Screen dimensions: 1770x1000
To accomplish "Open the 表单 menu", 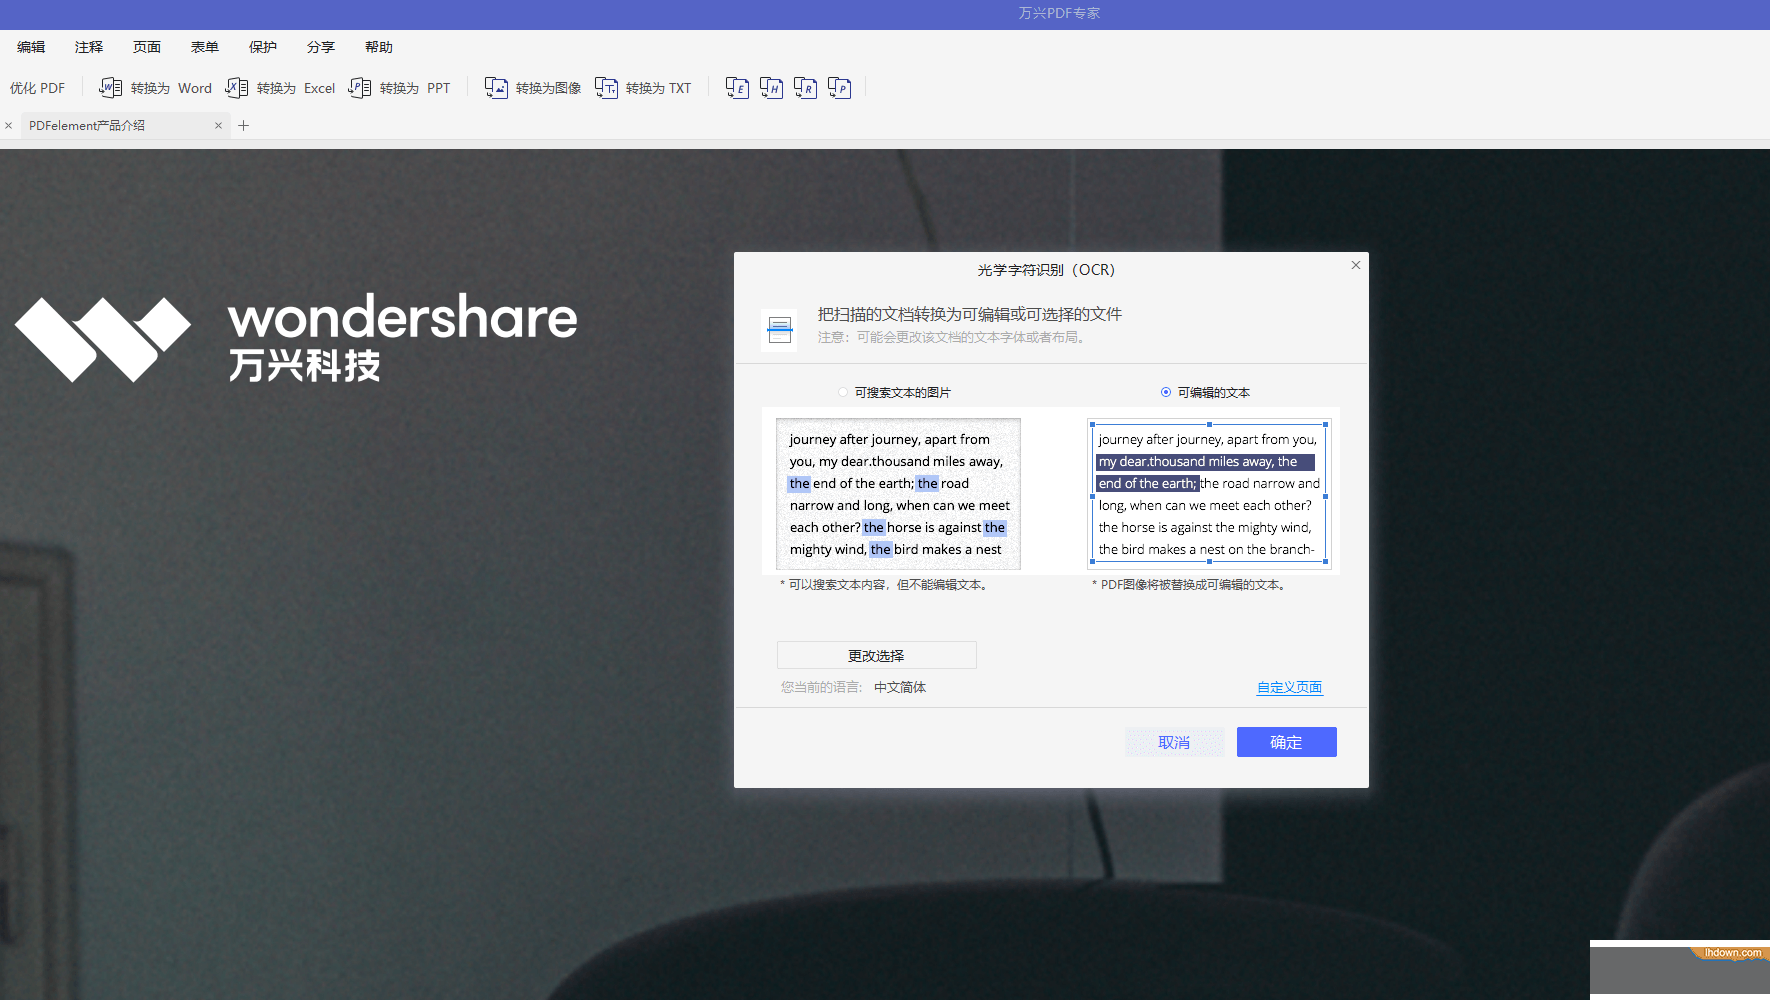I will (x=205, y=47).
